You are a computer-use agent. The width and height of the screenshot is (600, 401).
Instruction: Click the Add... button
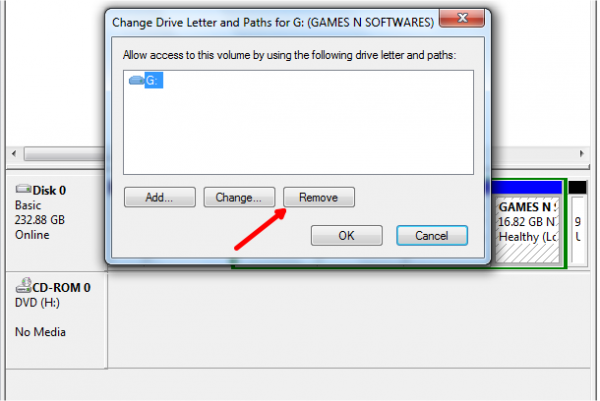(160, 197)
